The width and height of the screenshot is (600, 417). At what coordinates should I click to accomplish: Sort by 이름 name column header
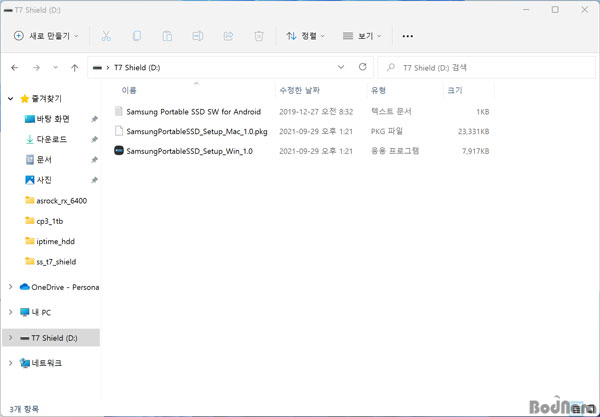tap(129, 90)
